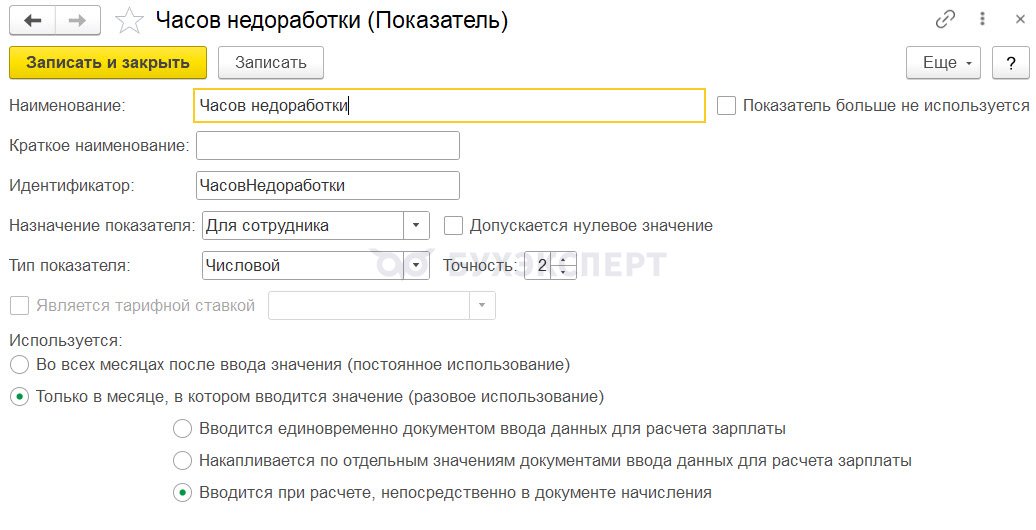Select 'Вводится единовременно документом' radio option
Viewport: 1036px width, 530px height.
point(182,428)
